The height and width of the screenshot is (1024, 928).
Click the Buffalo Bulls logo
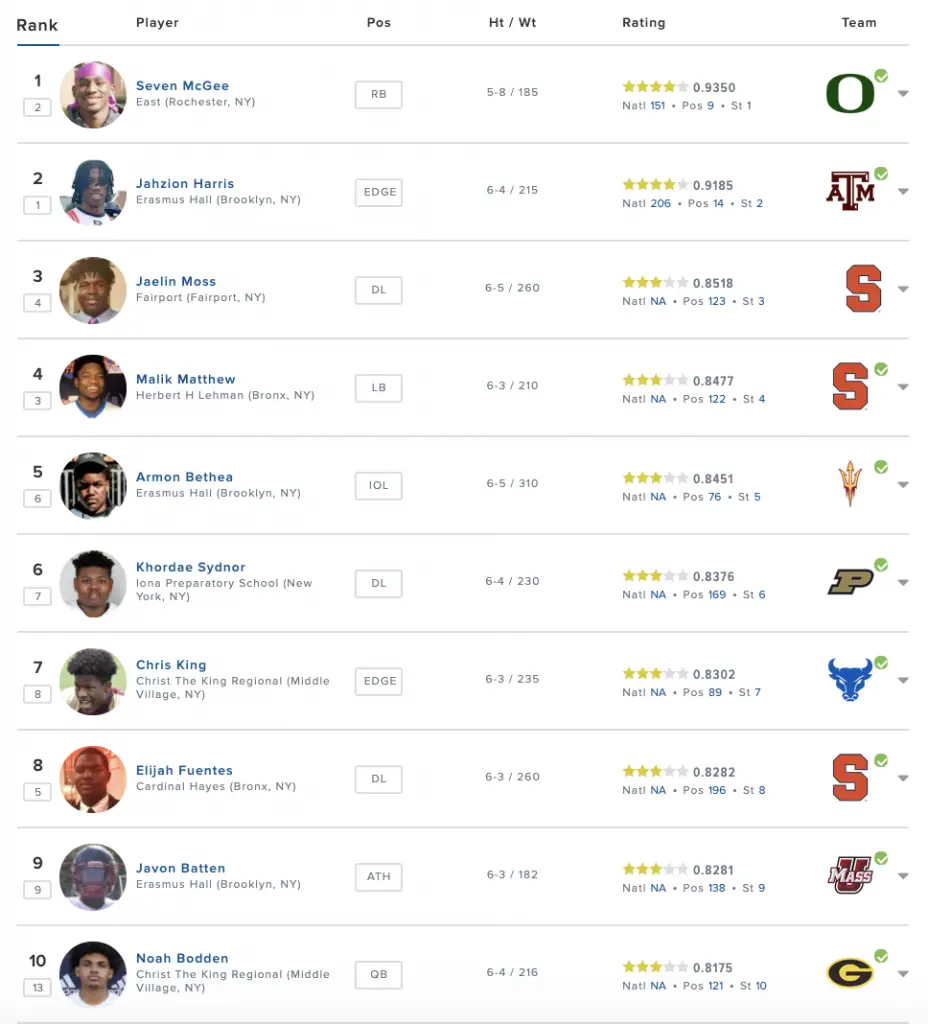tap(850, 680)
